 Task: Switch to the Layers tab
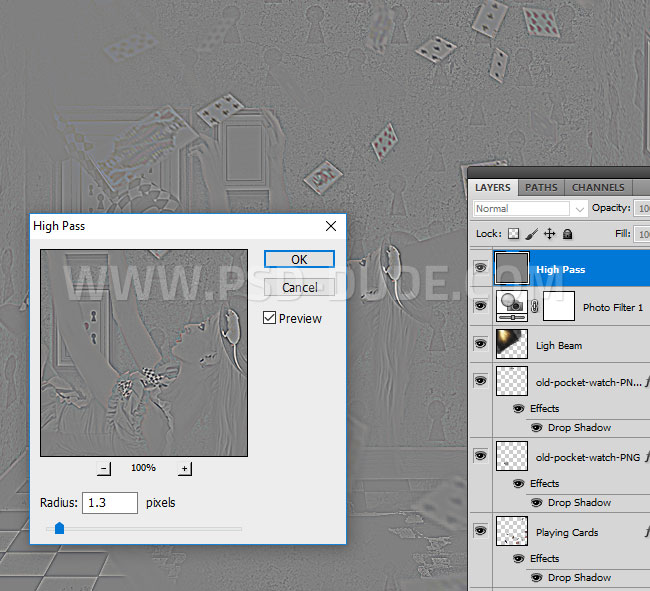click(x=492, y=187)
